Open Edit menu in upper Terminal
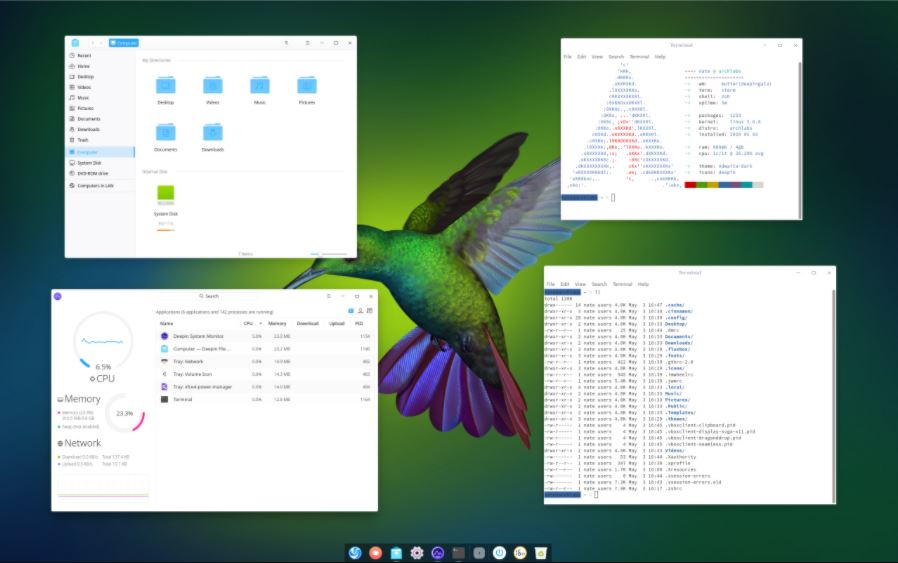Viewport: 898px width, 563px height. (x=581, y=57)
